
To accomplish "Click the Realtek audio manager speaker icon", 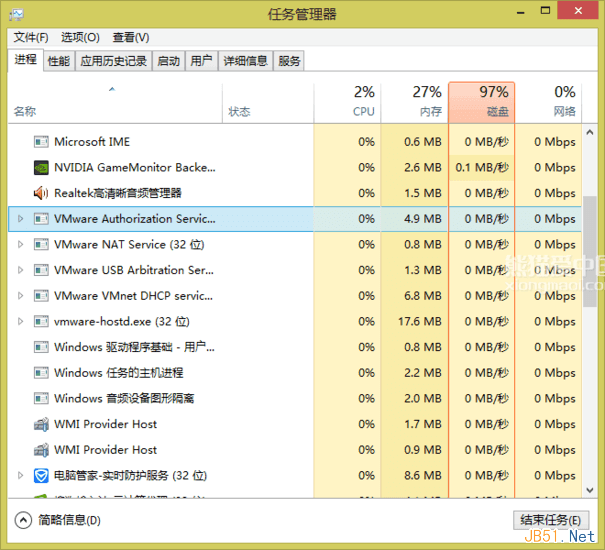I will [x=41, y=193].
